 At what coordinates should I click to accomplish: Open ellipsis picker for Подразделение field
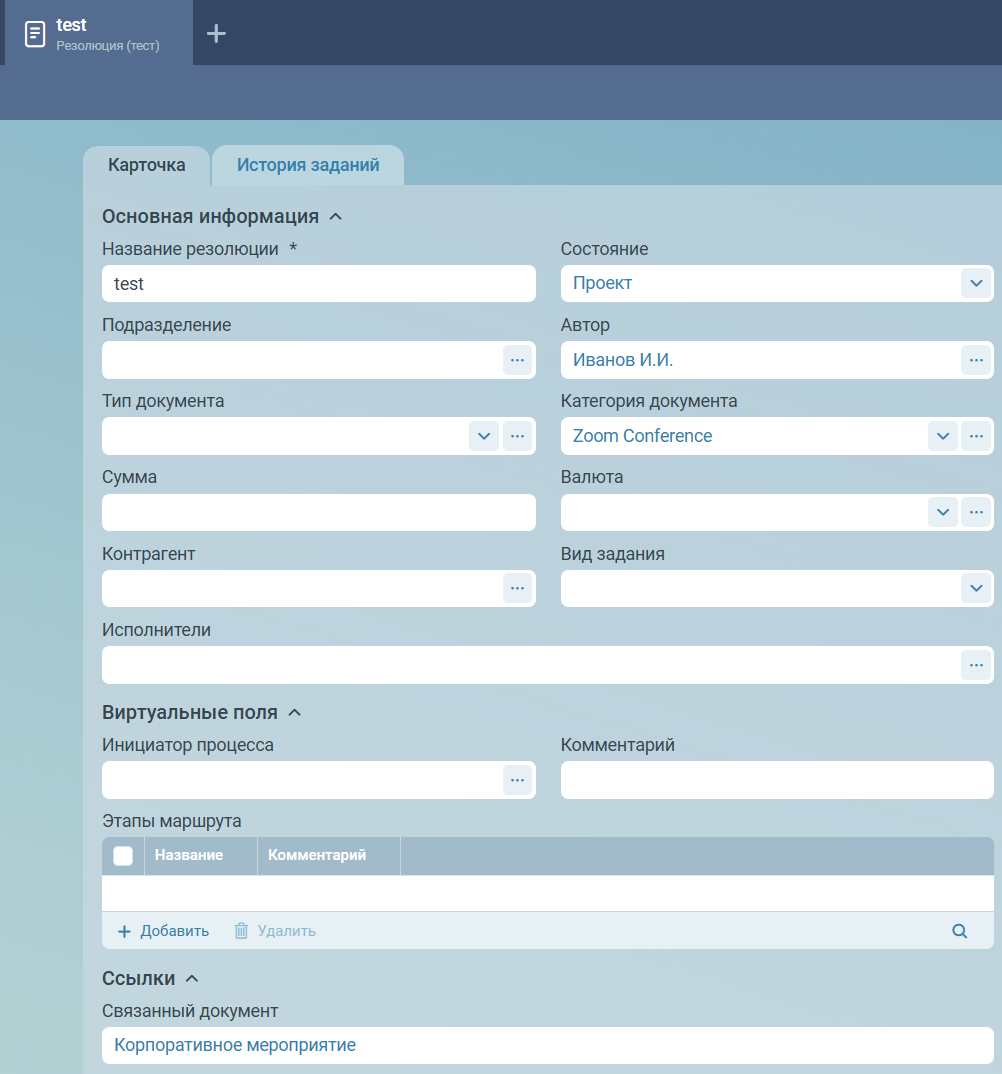pyautogui.click(x=517, y=360)
